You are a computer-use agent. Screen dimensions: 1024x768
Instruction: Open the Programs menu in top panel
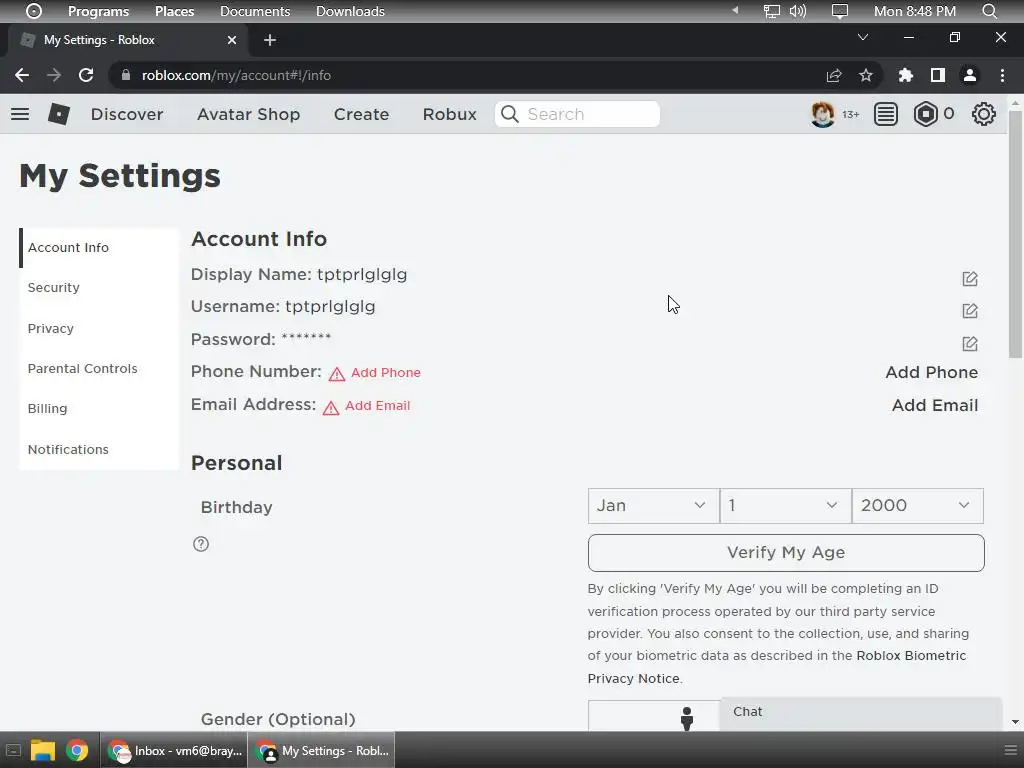click(99, 11)
